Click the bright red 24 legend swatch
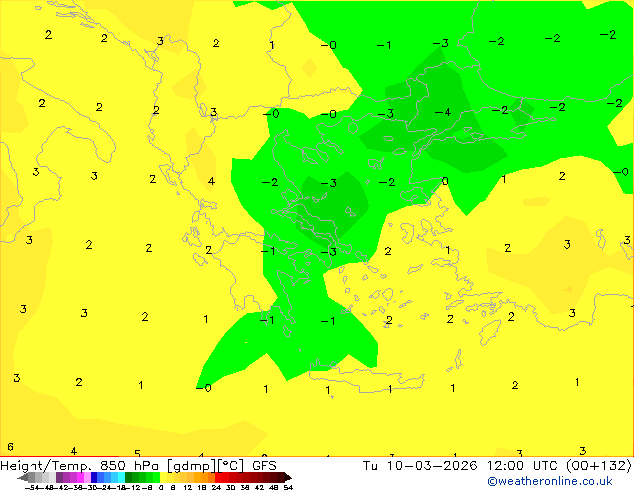Image resolution: width=634 pixels, height=490 pixels. [218, 477]
